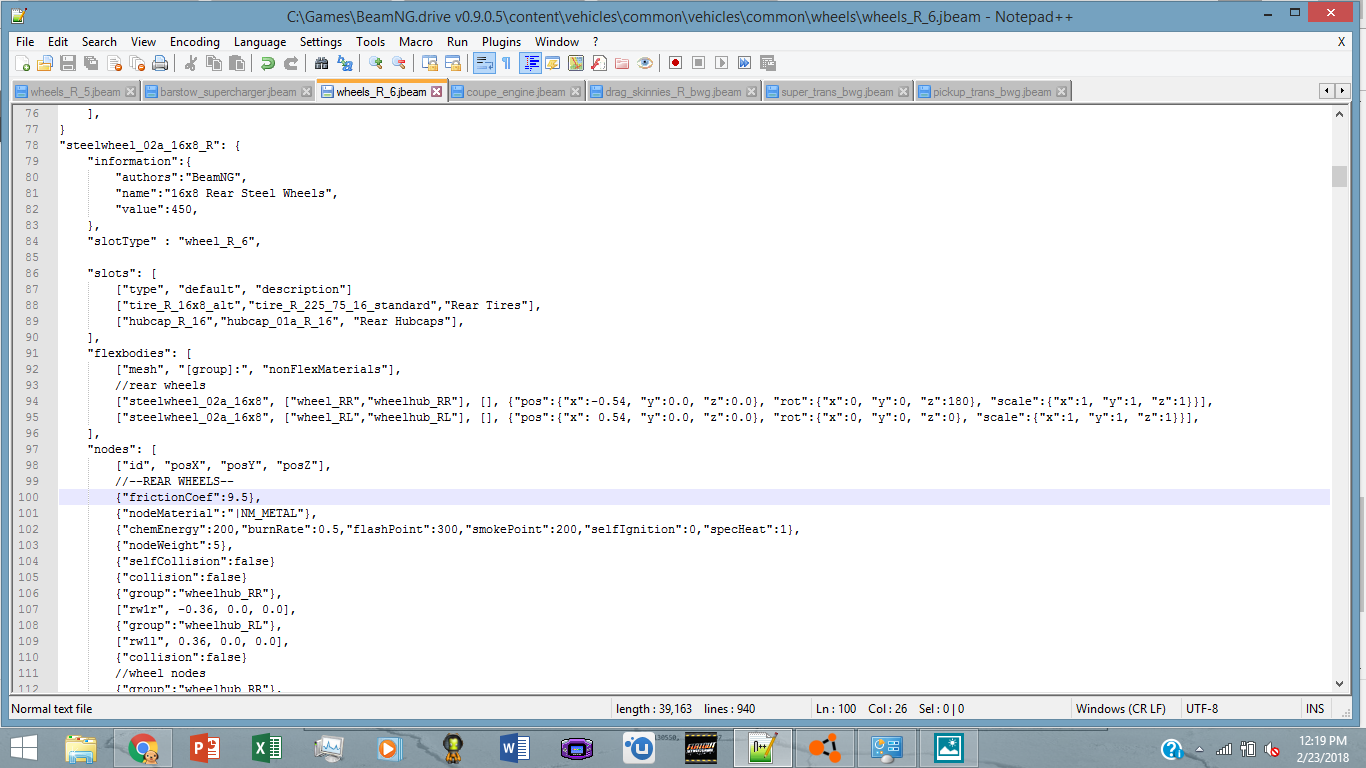Toggle word wrap in the toolbar
This screenshot has height=768, width=1366.
click(x=483, y=63)
